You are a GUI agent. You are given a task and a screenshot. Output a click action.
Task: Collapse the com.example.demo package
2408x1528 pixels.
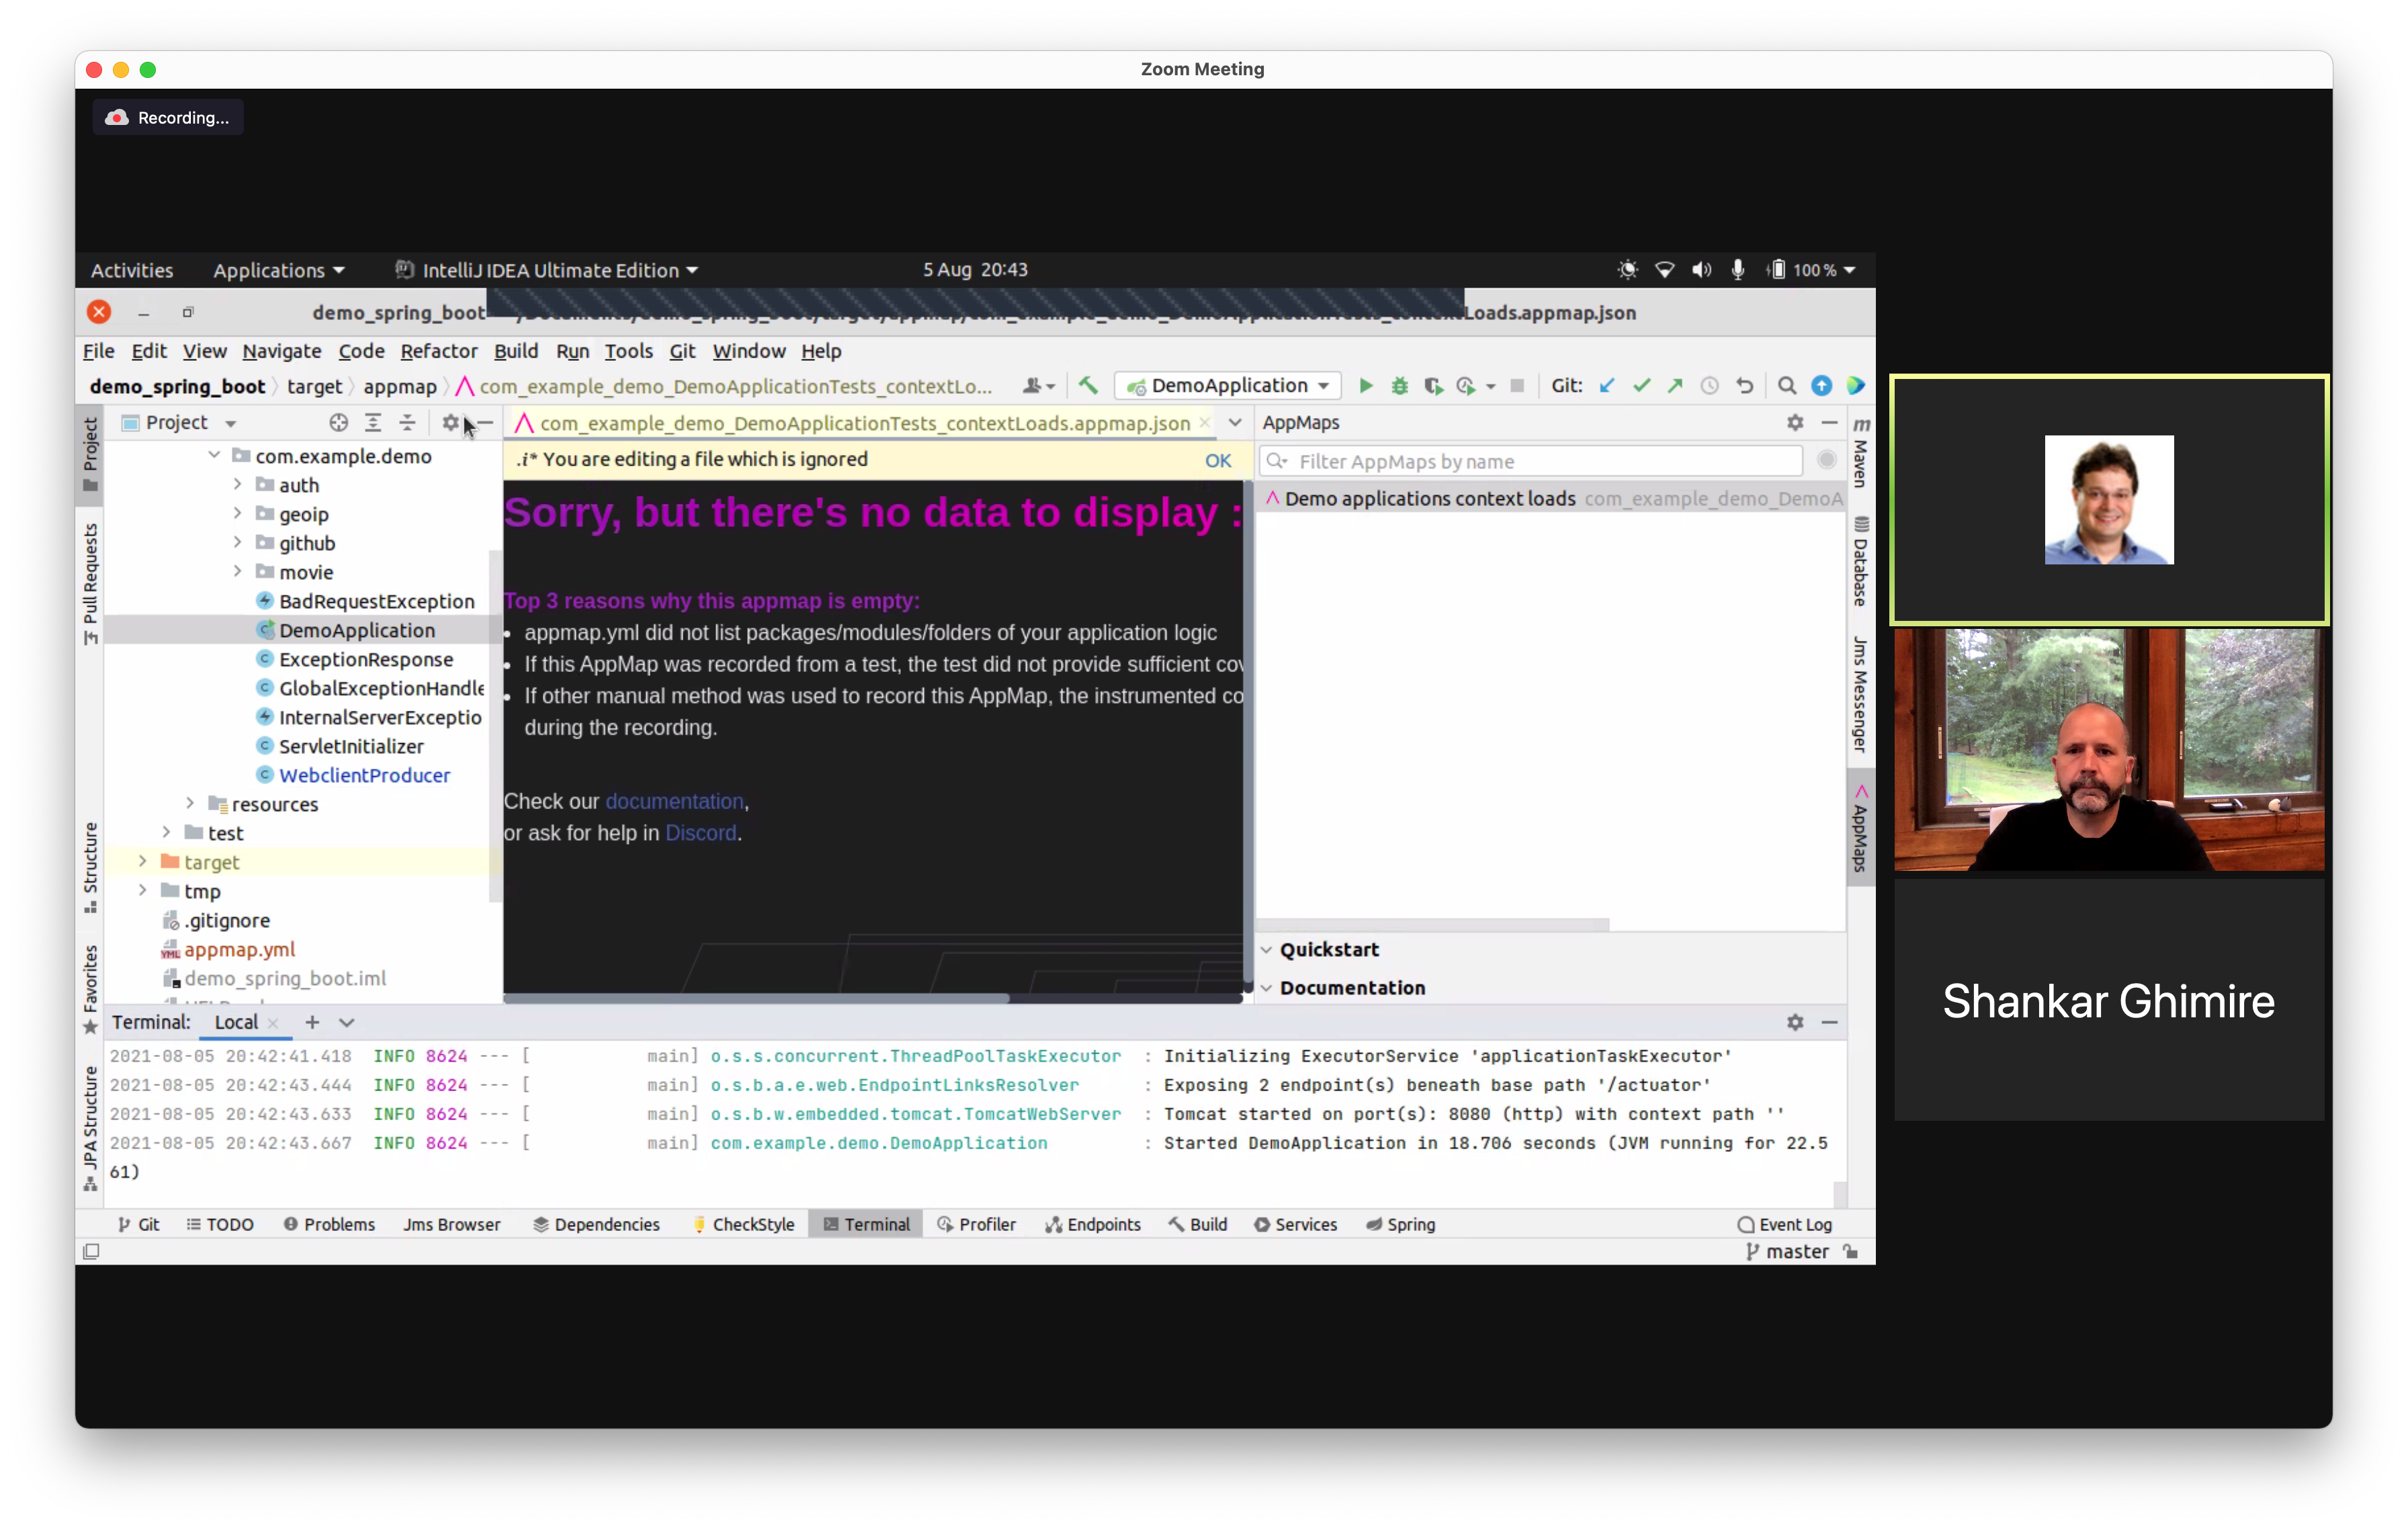click(214, 456)
